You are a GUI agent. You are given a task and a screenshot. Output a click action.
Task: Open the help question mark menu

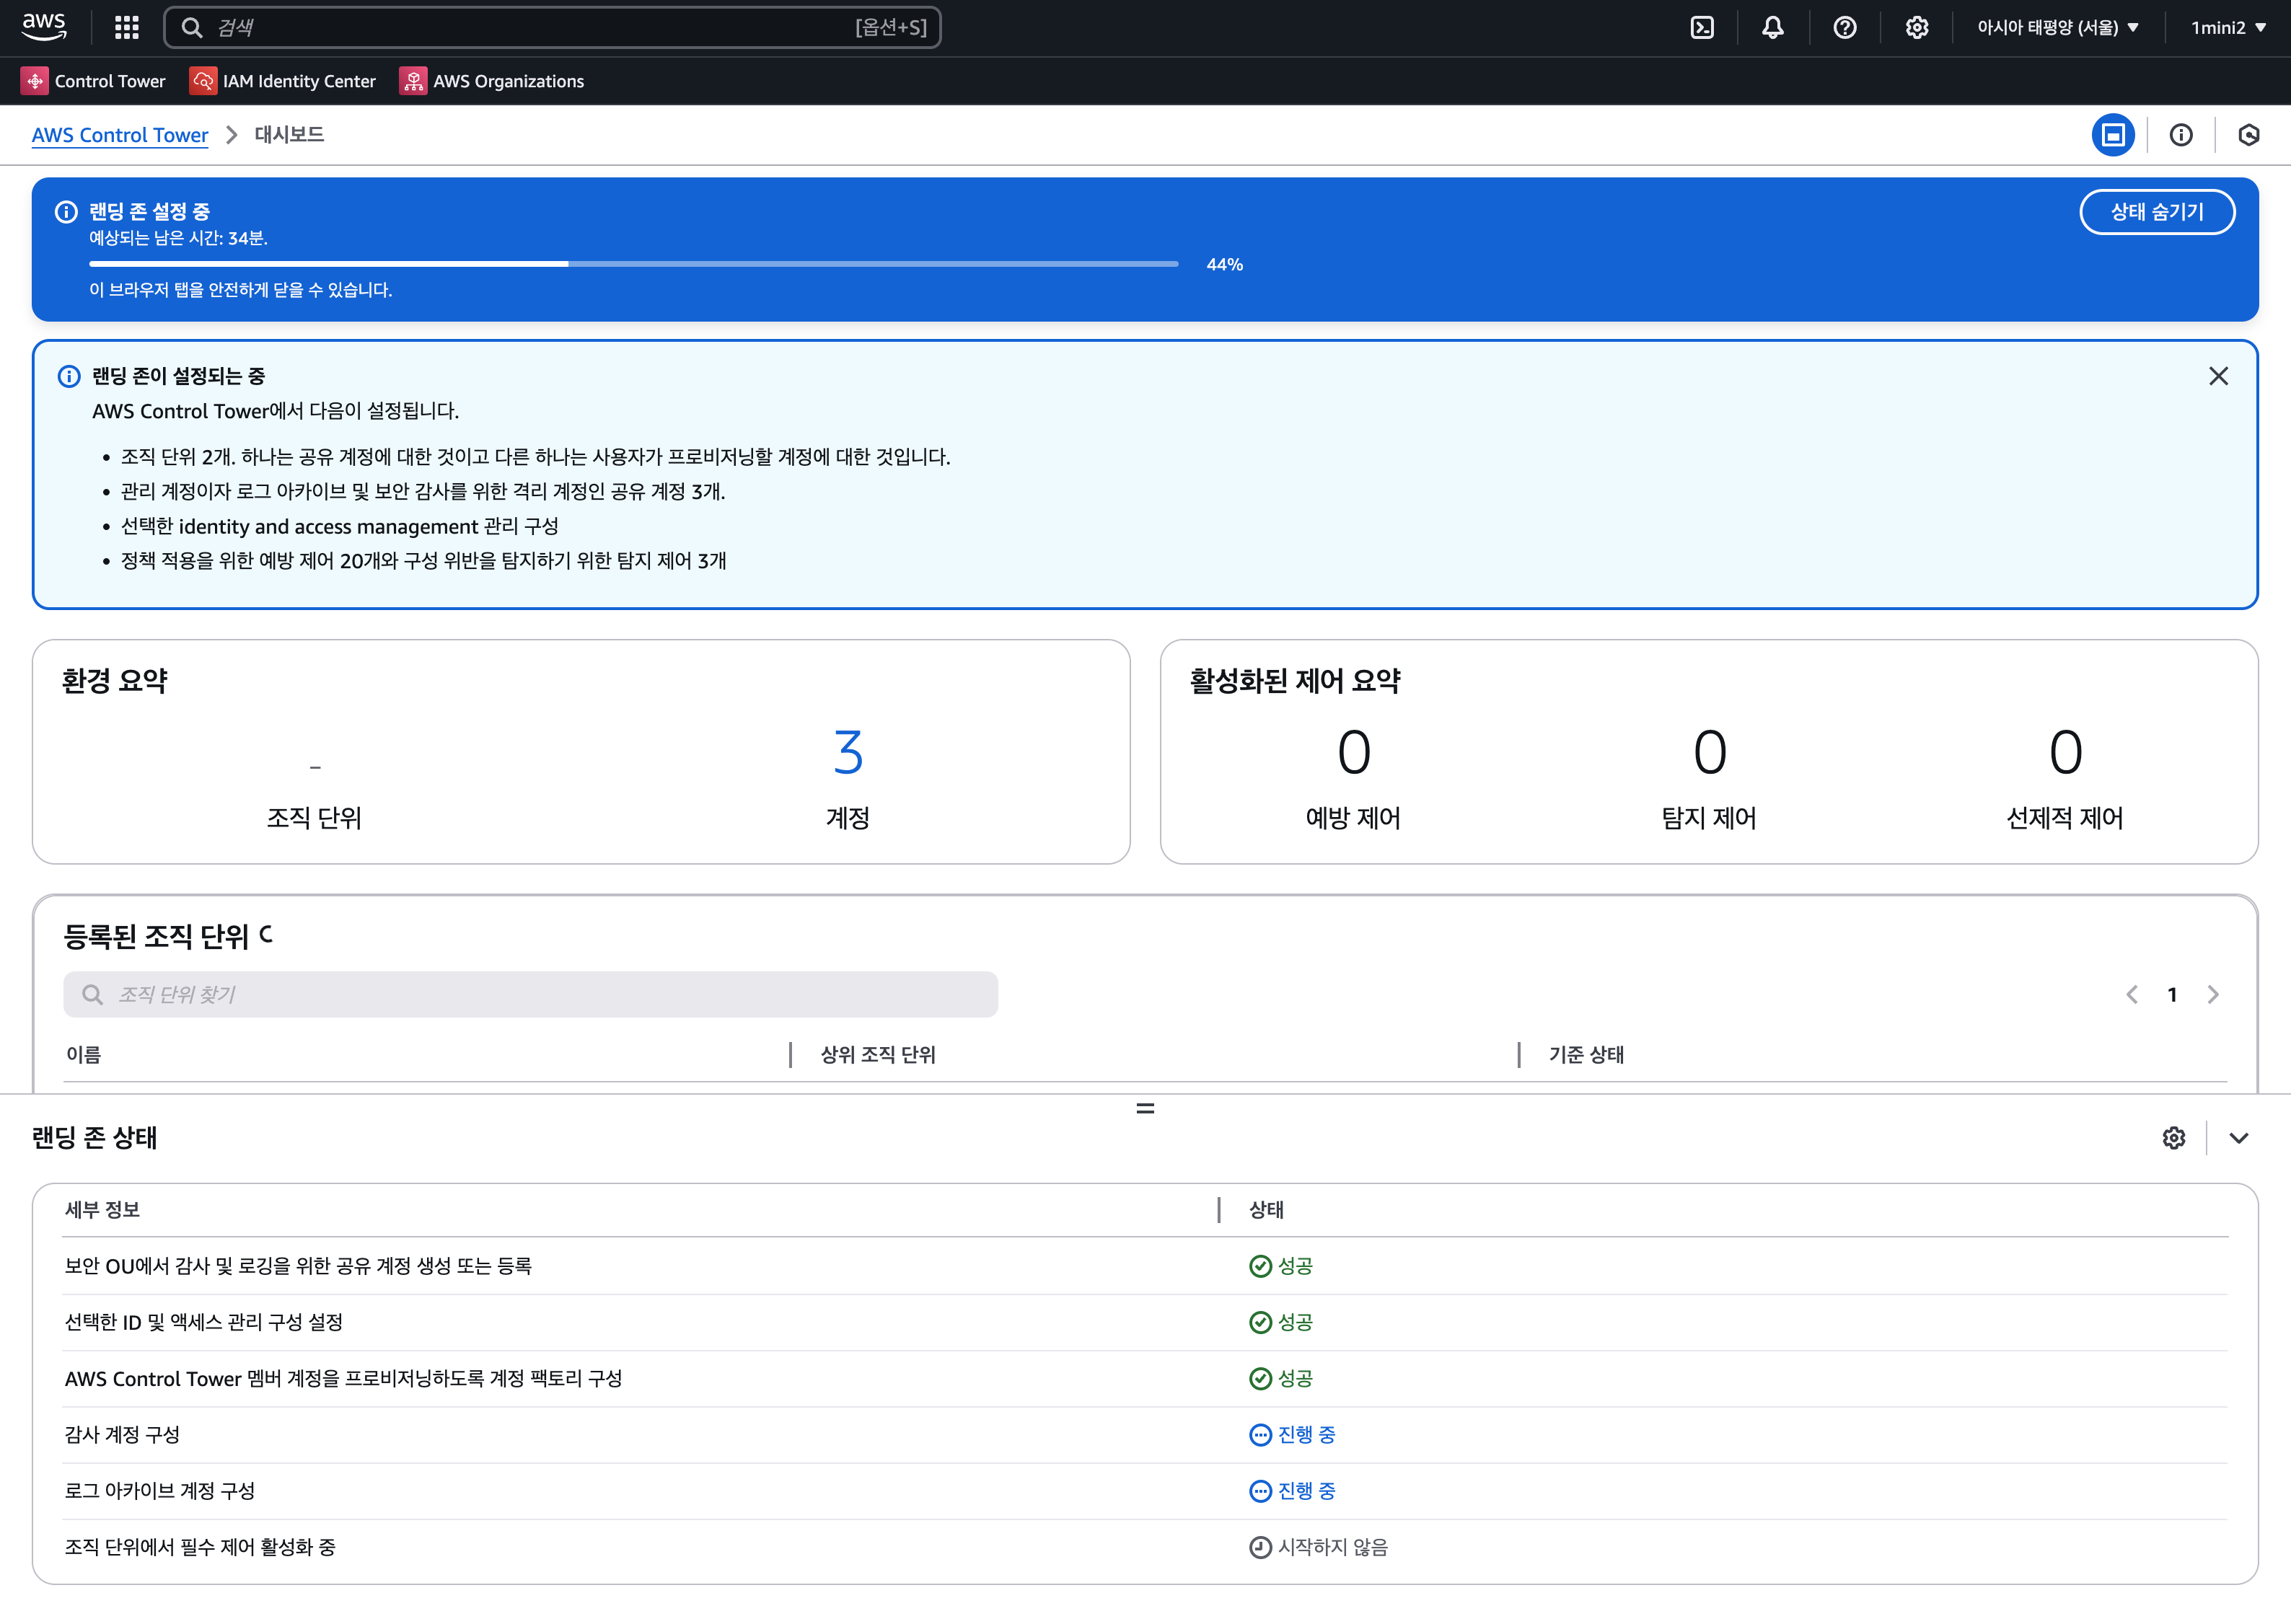(1845, 27)
